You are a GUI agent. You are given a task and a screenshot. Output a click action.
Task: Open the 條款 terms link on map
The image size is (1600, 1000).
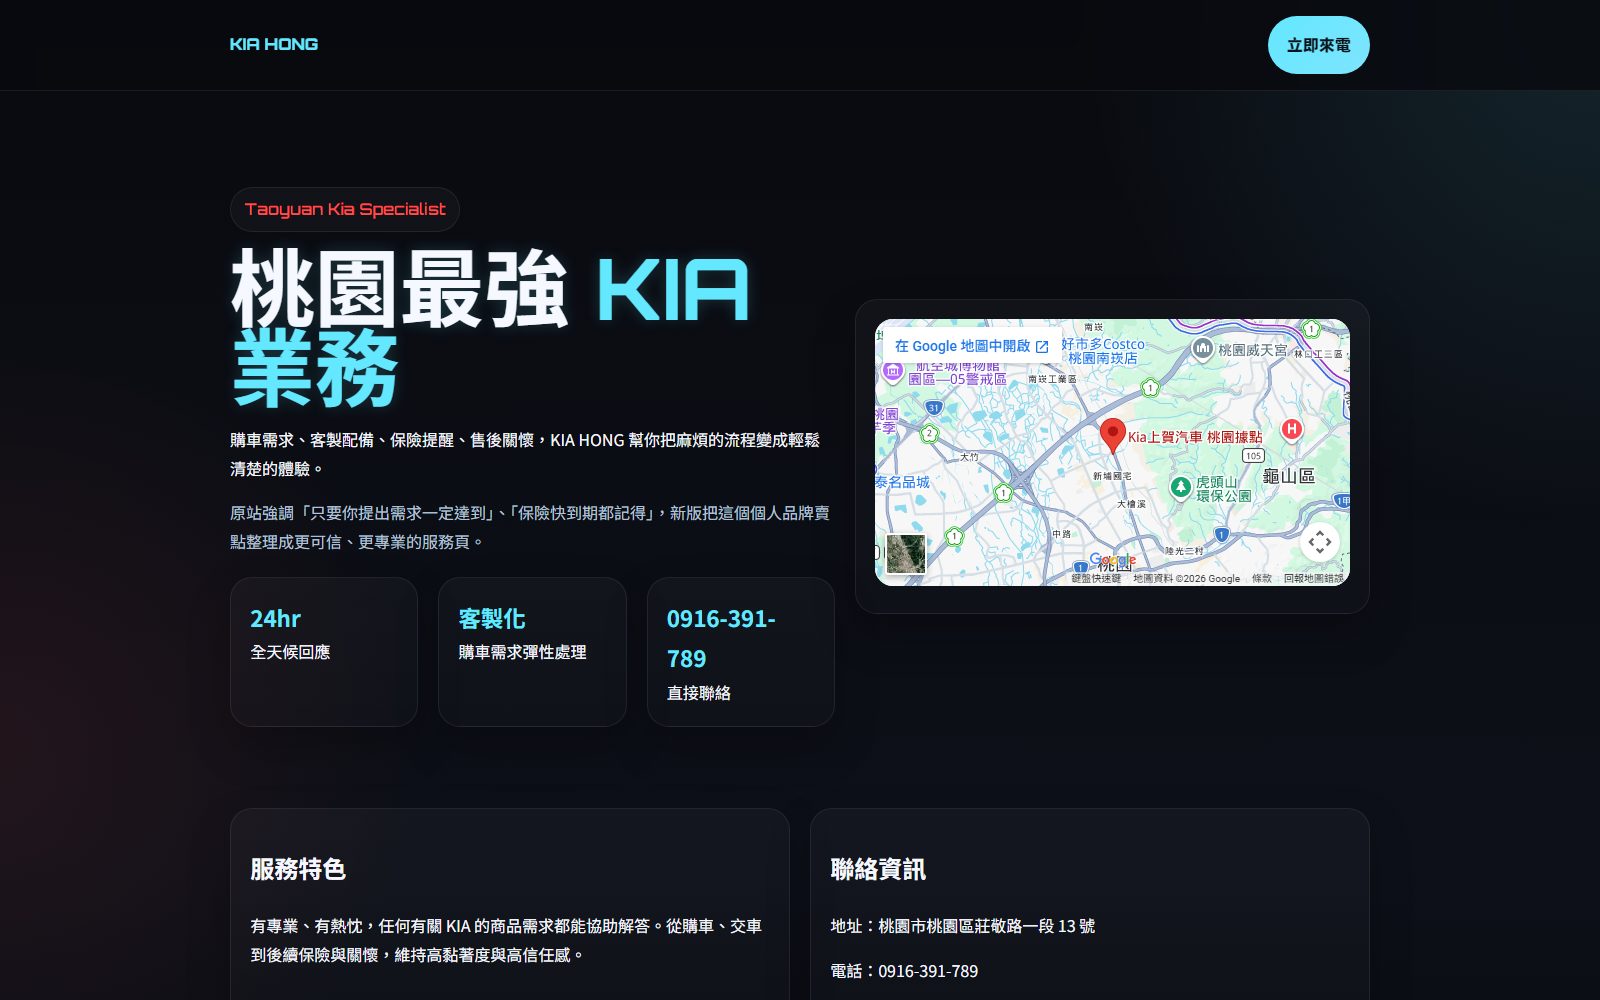1262,578
